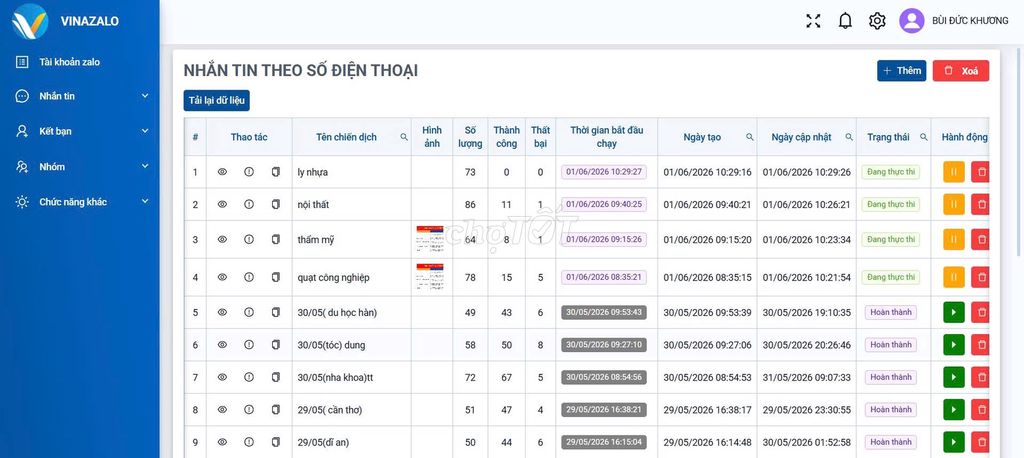Image resolution: width=1024 pixels, height=458 pixels.
Task: Open search filter for 'Ngày tạo' column
Action: (x=750, y=137)
